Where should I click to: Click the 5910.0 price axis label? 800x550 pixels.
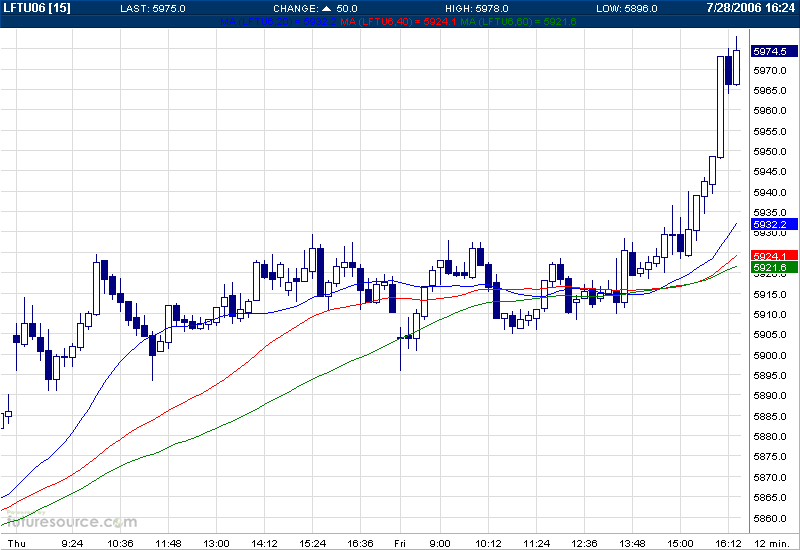(x=770, y=314)
